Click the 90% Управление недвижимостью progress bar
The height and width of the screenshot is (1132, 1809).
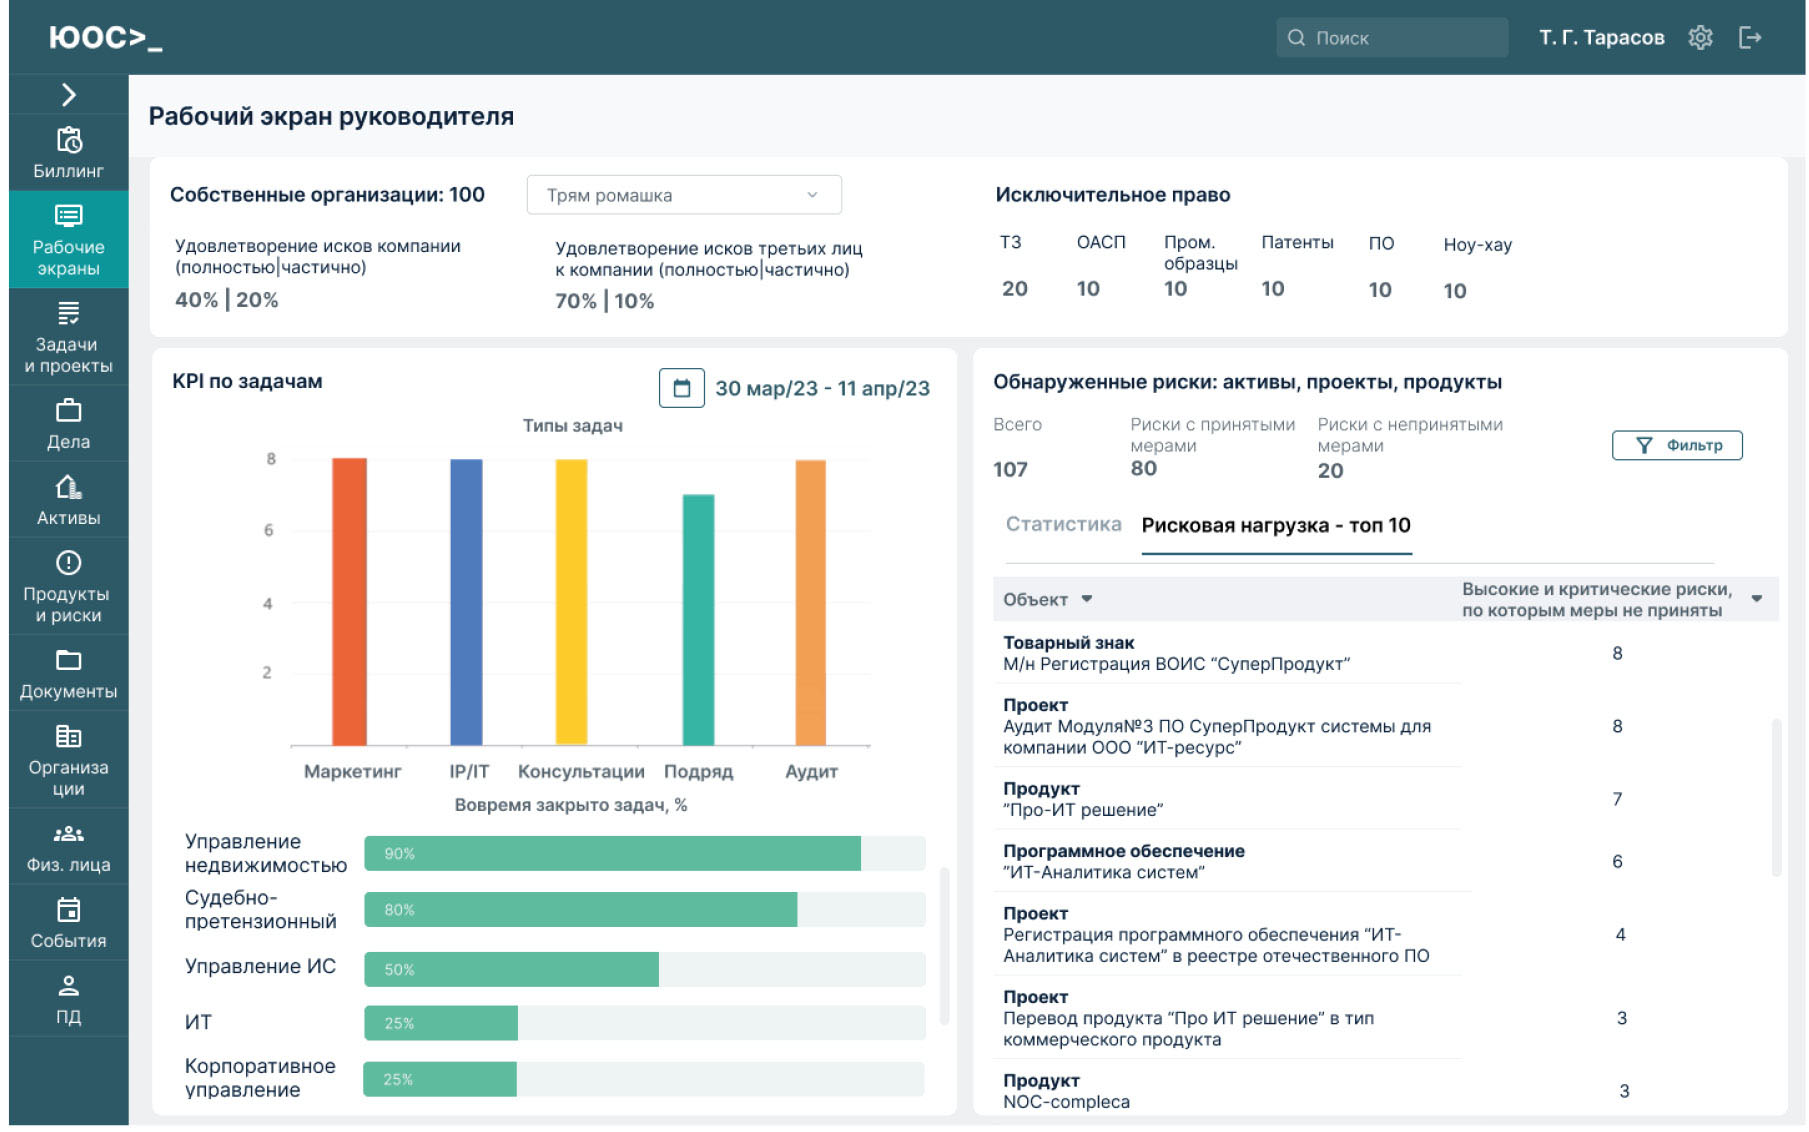[612, 853]
